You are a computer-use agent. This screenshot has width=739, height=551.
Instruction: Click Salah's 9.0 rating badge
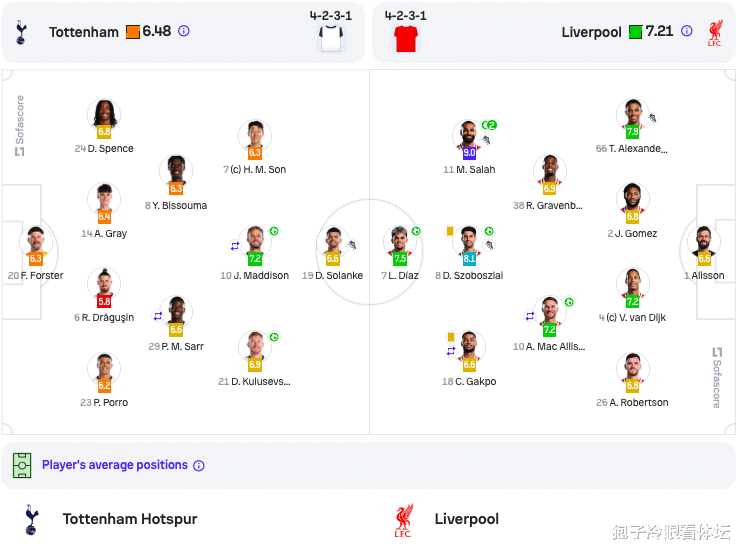click(x=469, y=153)
